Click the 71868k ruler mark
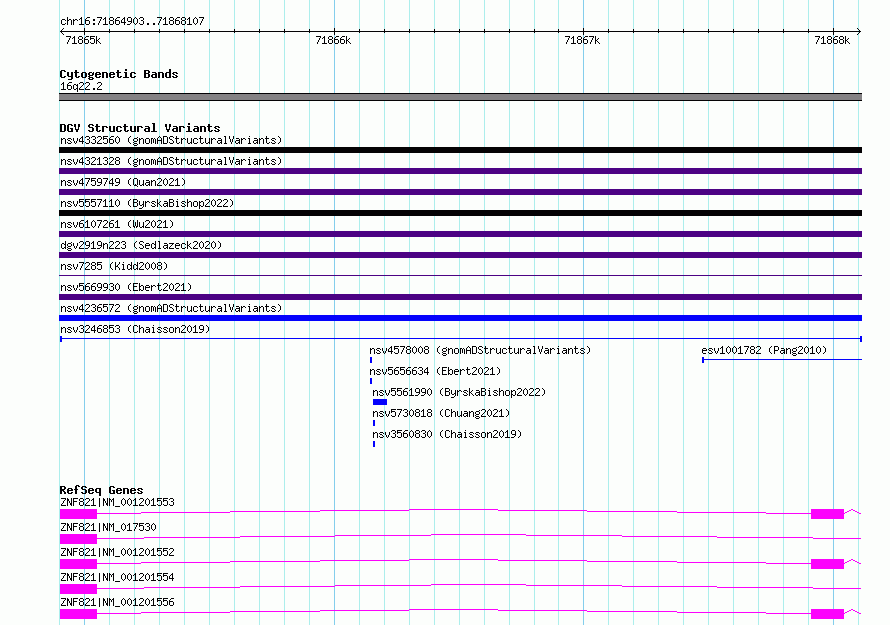The image size is (890, 625). [x=832, y=40]
